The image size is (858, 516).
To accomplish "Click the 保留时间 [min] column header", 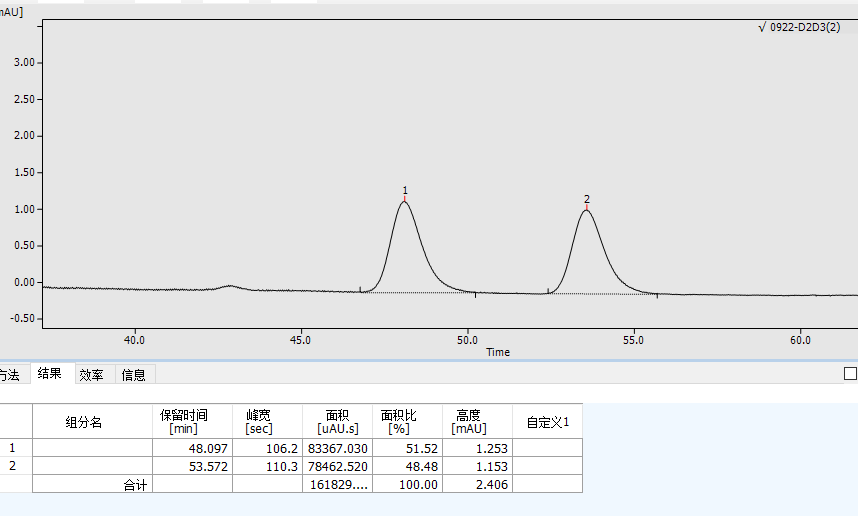I will 192,421.
